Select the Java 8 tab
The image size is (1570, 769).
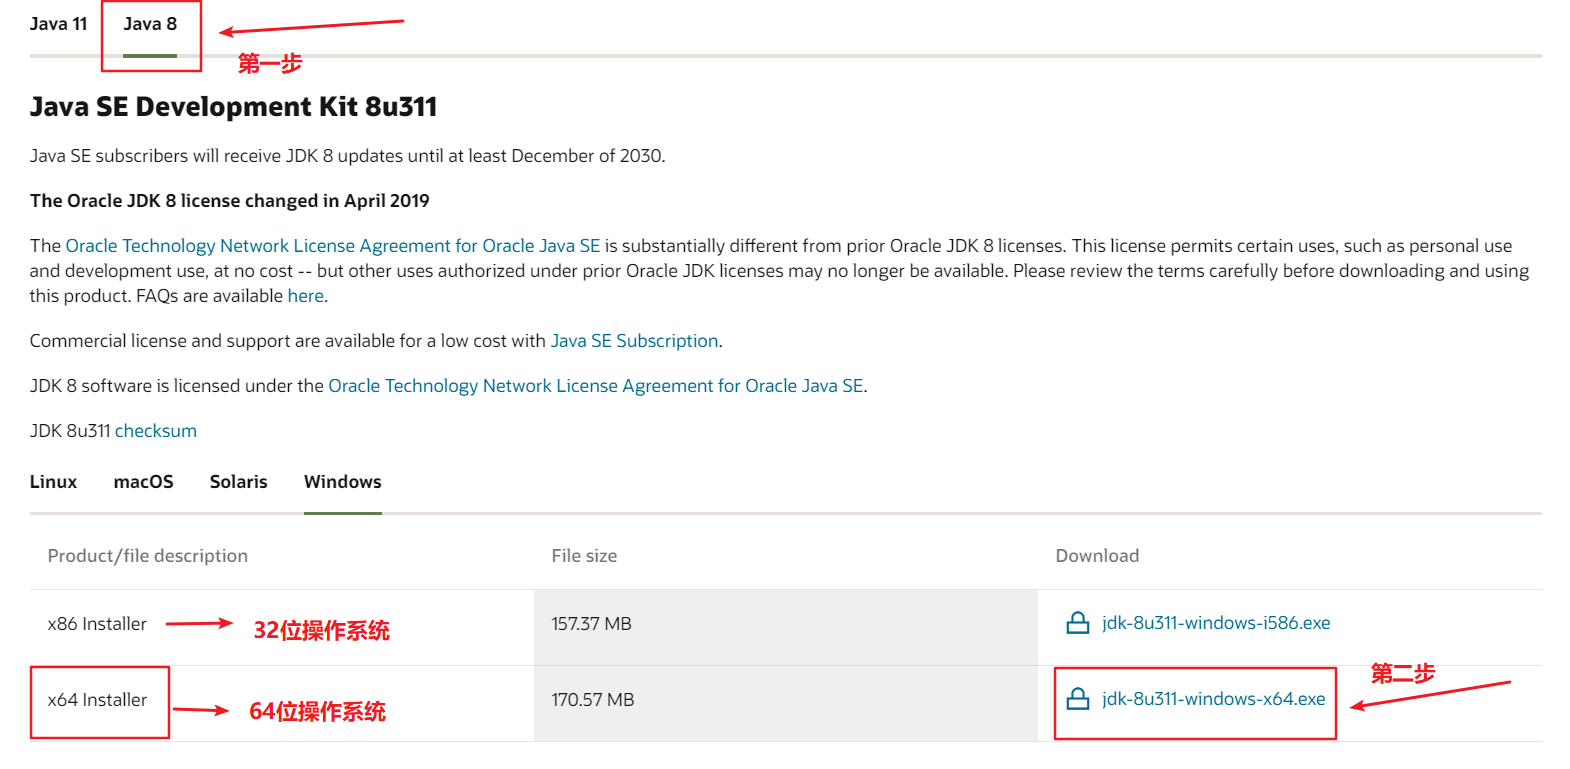click(150, 24)
